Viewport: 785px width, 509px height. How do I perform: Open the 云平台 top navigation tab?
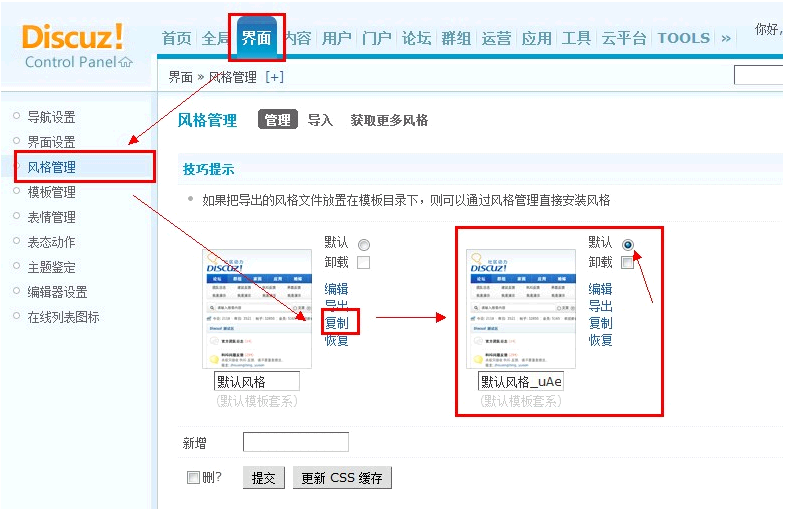[624, 38]
